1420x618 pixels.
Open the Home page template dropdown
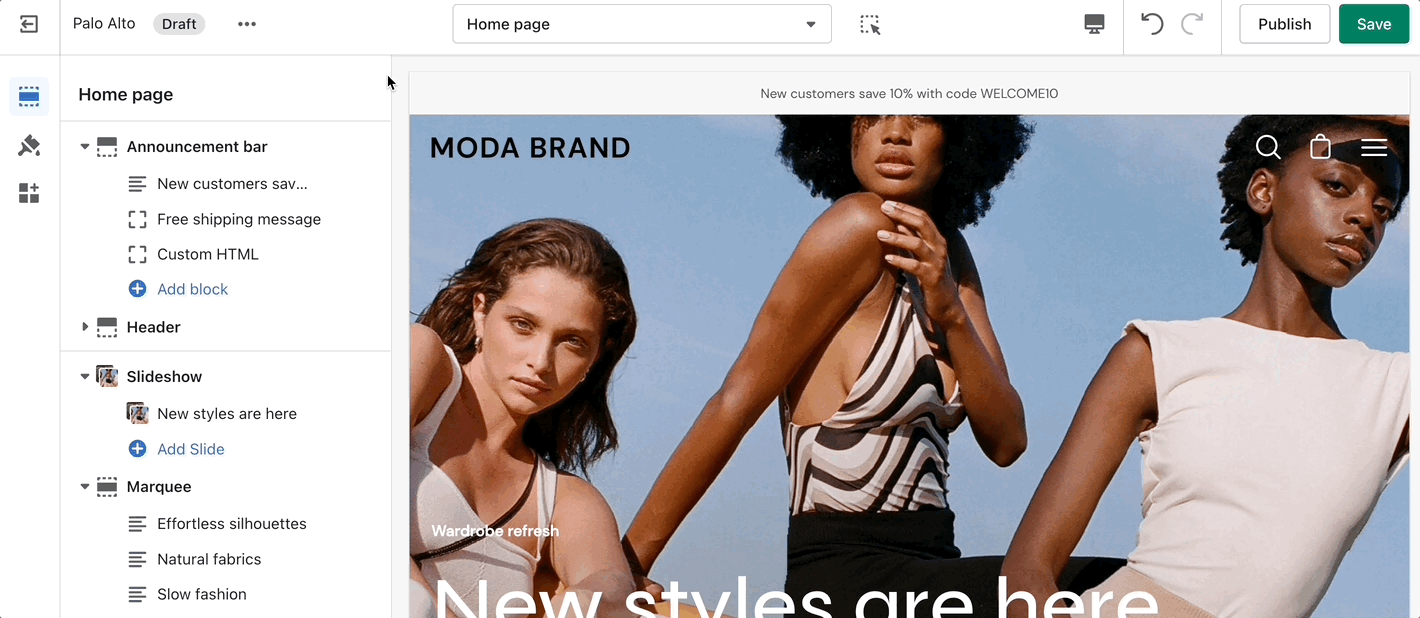point(642,24)
